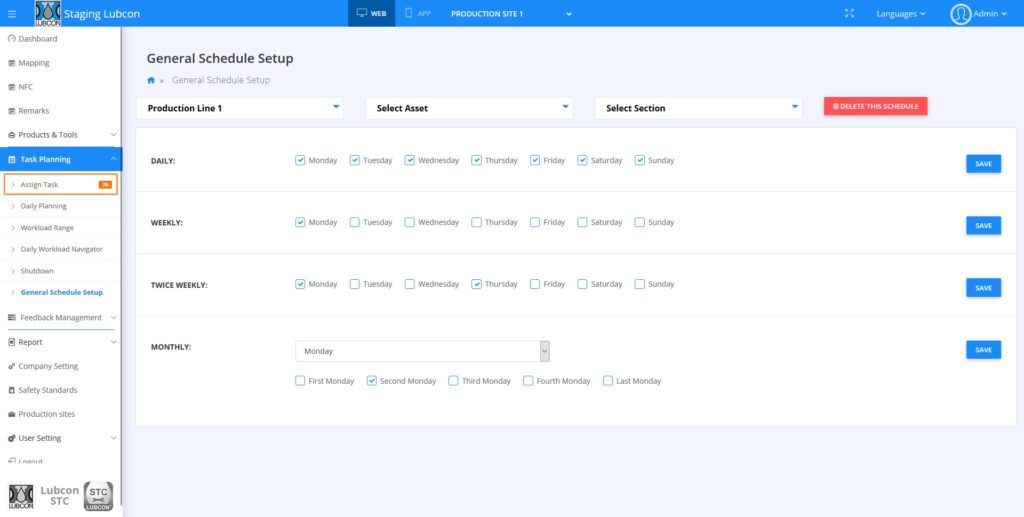
Task: Switch to the APP tab
Action: 416,14
